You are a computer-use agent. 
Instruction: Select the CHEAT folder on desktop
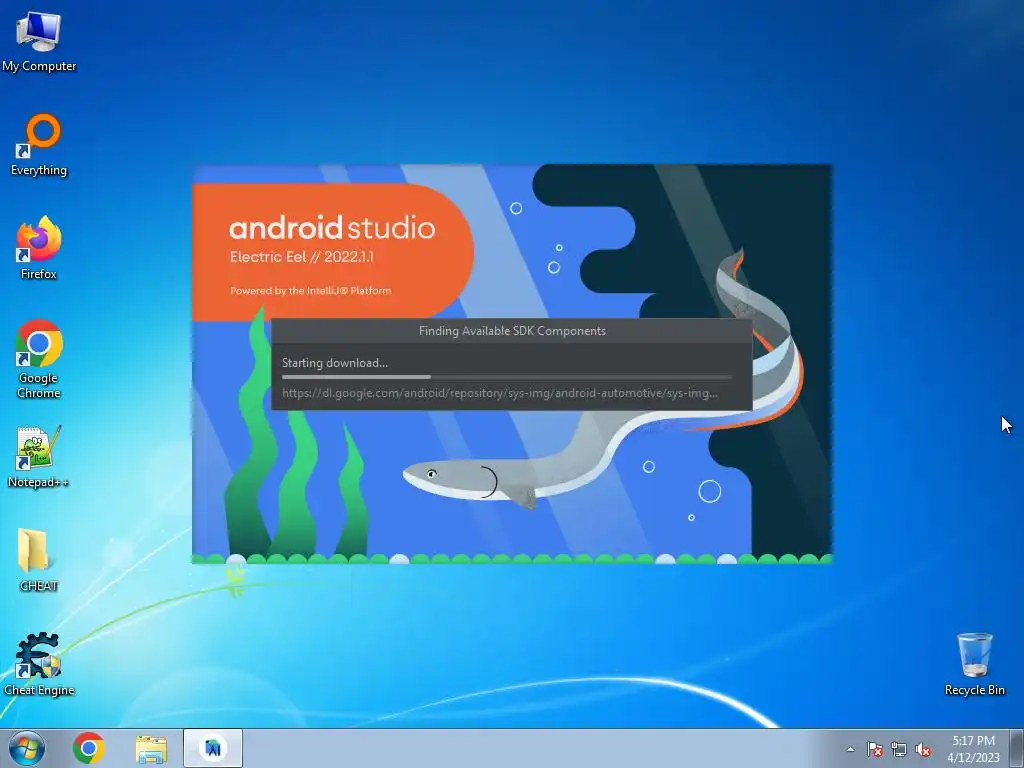39,560
